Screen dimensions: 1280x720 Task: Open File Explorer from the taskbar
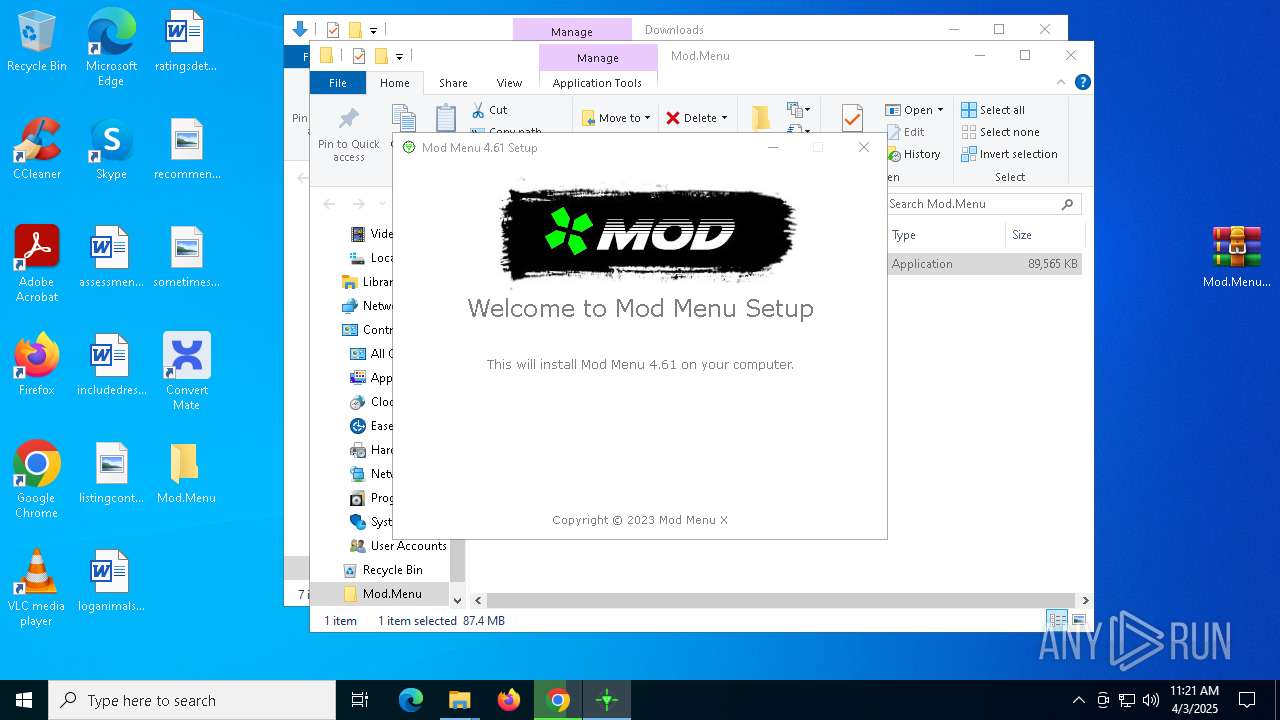(x=459, y=700)
